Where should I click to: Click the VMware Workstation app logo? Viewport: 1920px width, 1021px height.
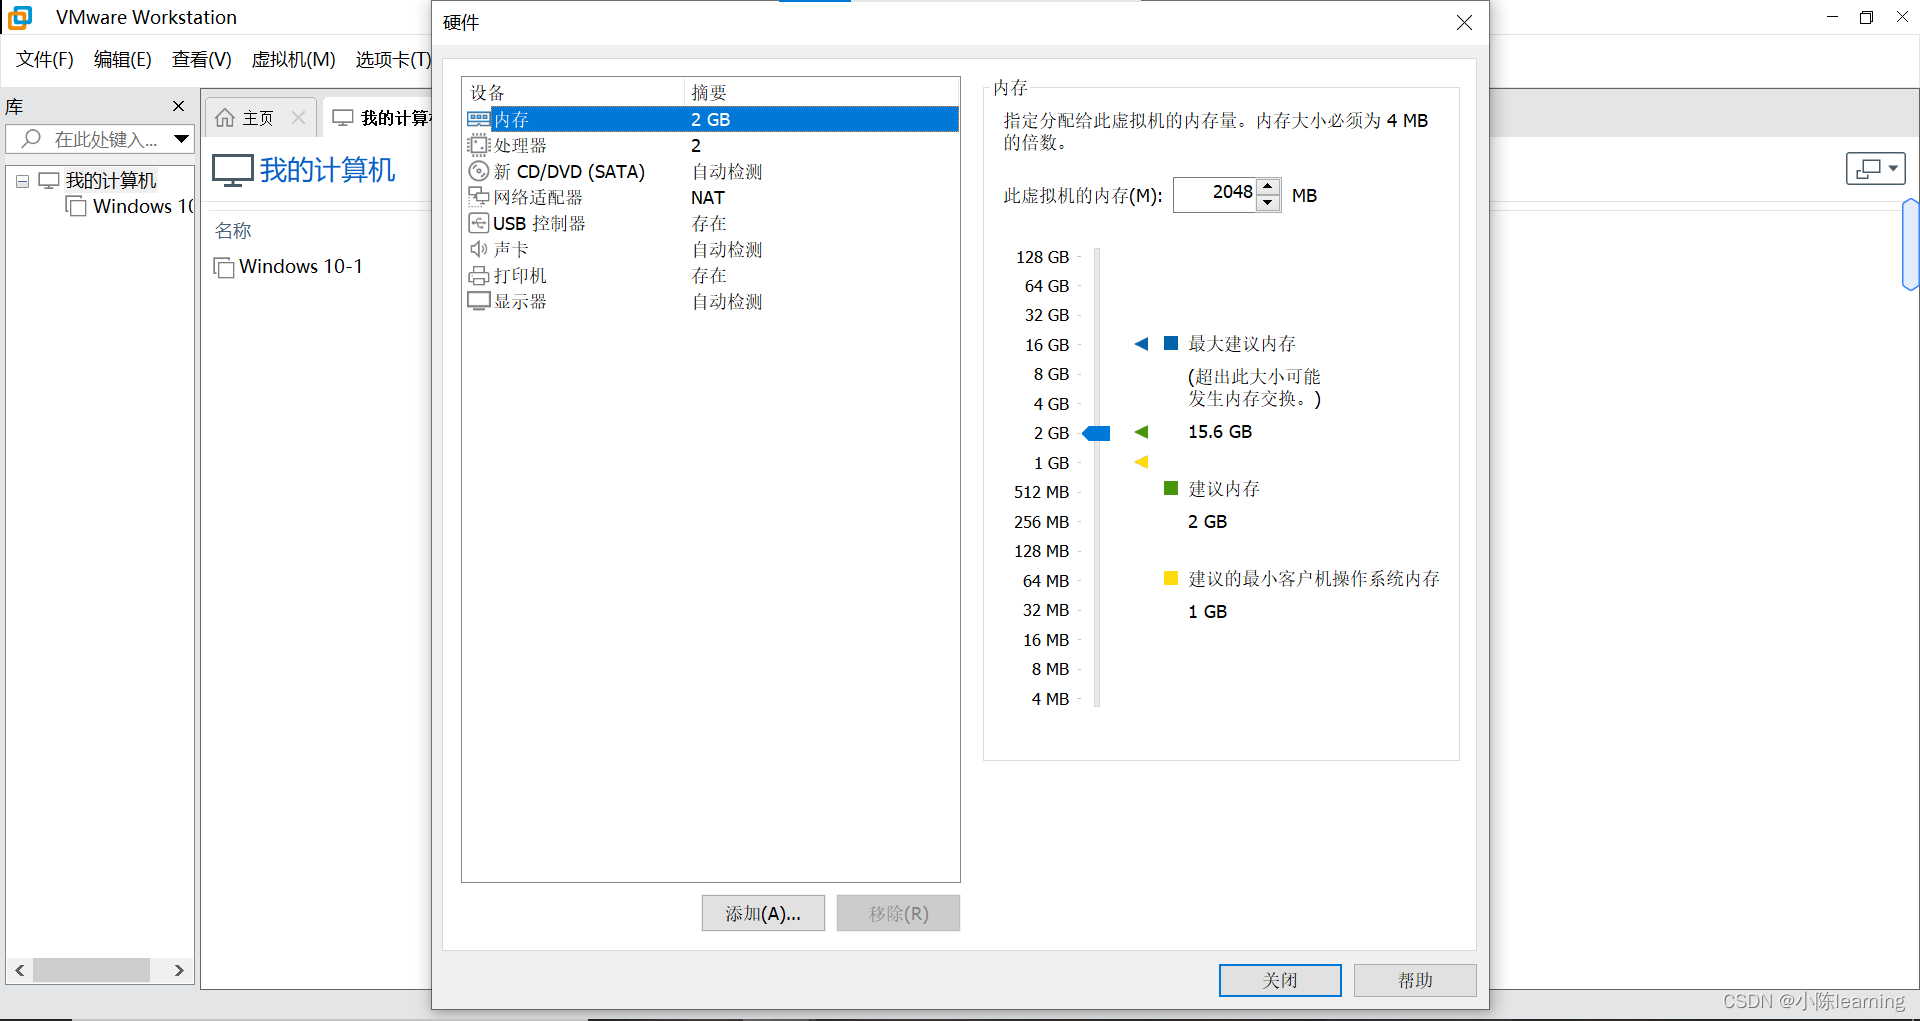20,17
